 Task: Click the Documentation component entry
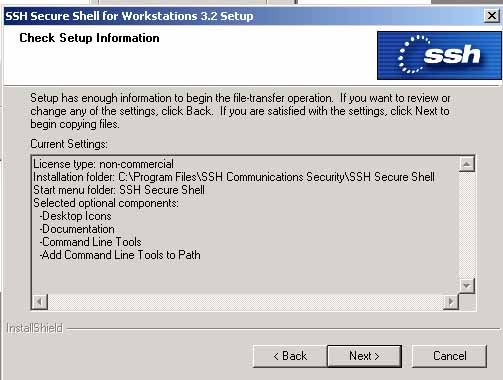coord(77,229)
